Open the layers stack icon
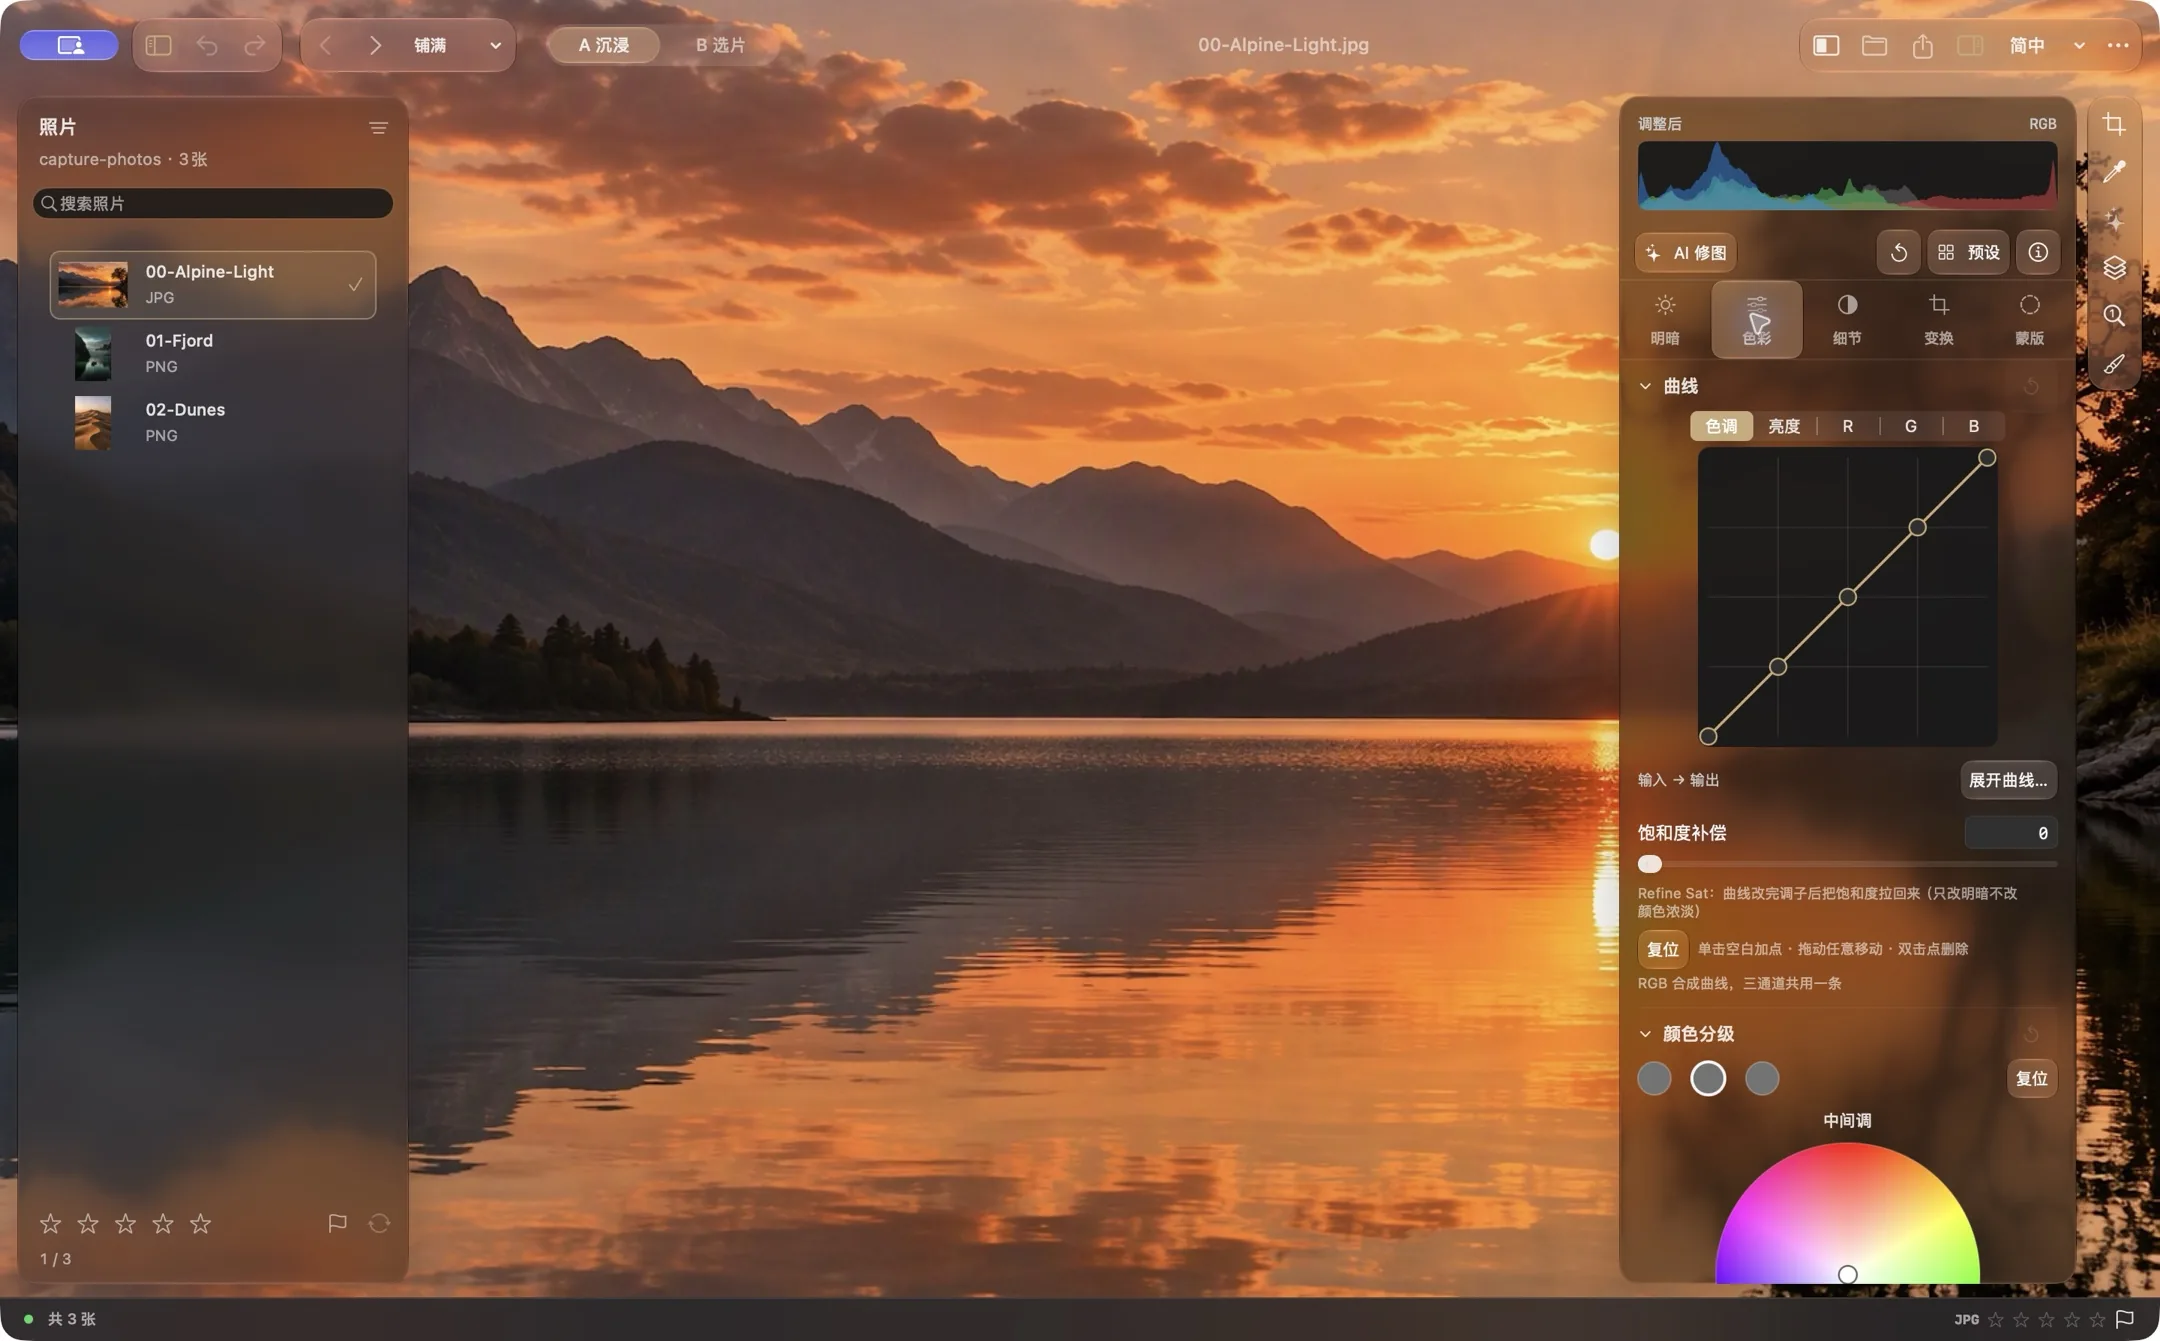The image size is (2160, 1341). 2113,267
